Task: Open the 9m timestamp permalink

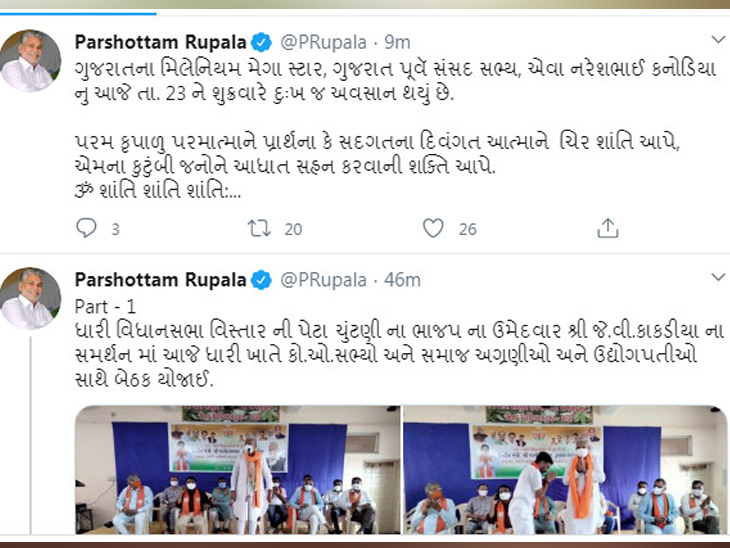Action: 397,43
